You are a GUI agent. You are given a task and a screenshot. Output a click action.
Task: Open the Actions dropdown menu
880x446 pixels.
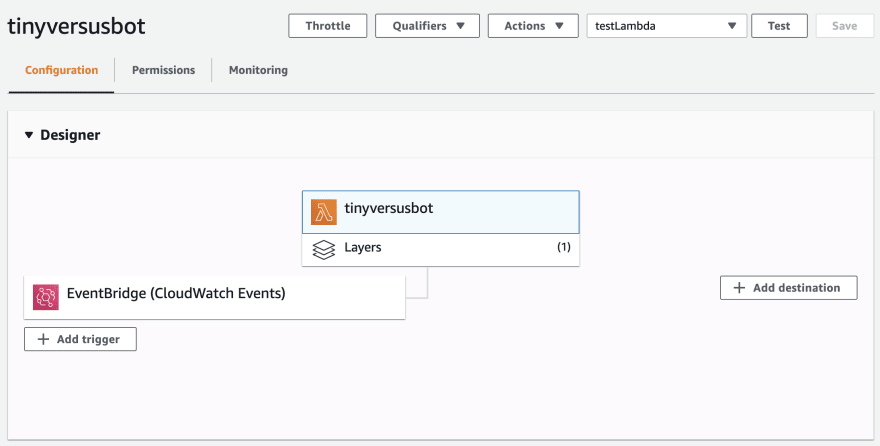pyautogui.click(x=533, y=26)
